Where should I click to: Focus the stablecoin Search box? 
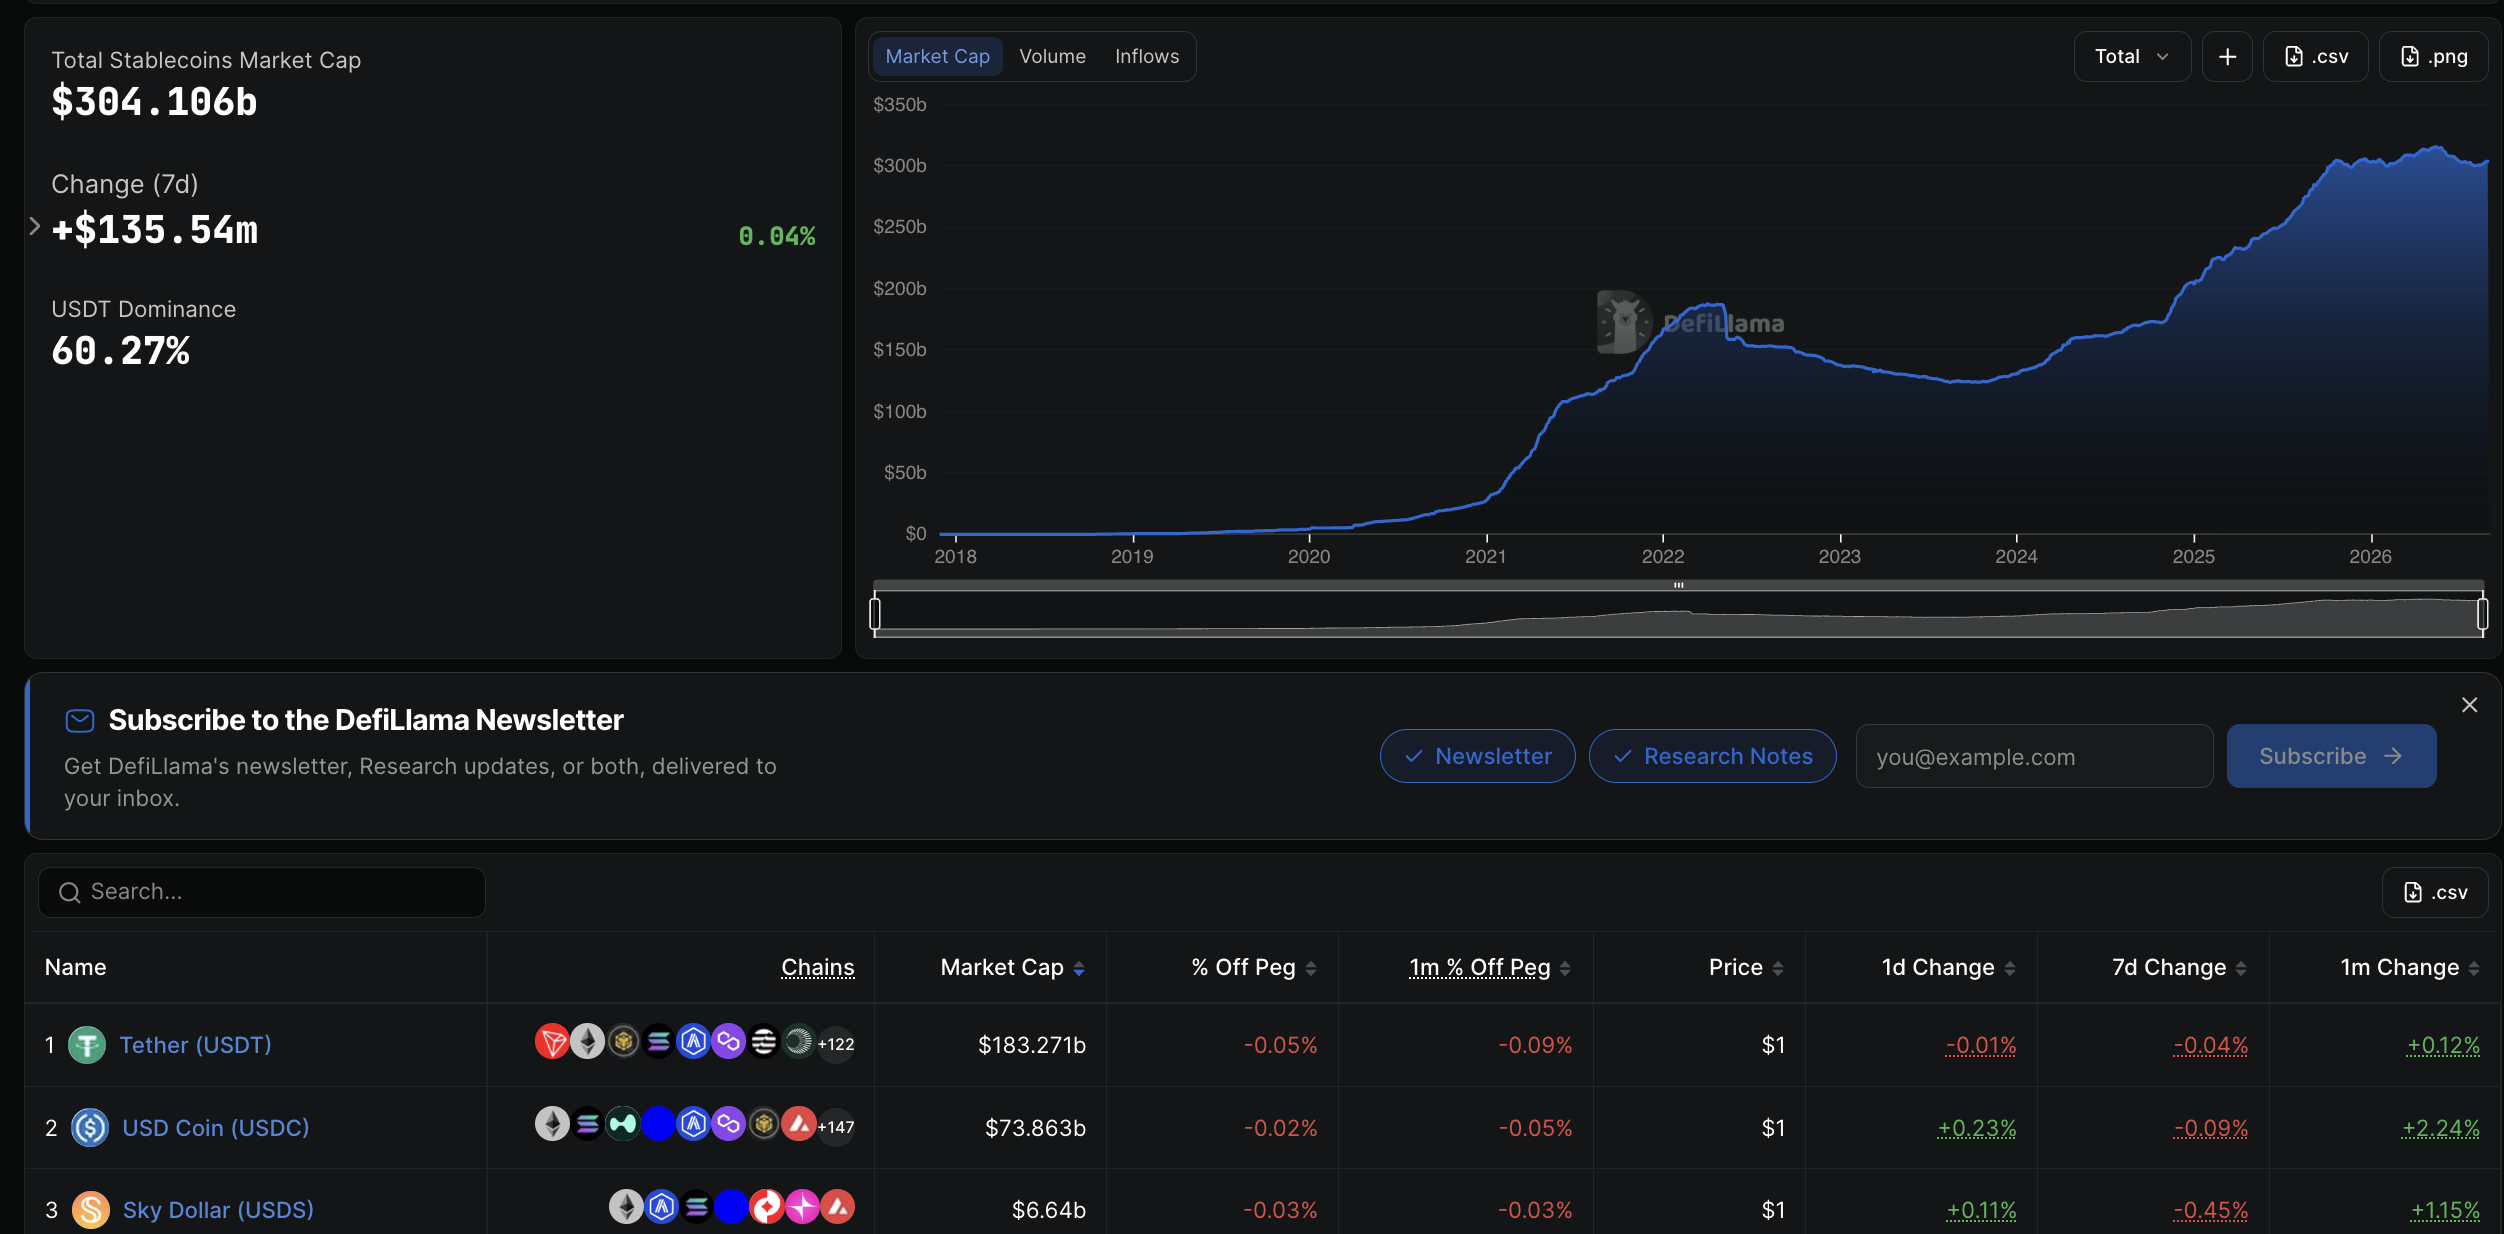pos(262,892)
